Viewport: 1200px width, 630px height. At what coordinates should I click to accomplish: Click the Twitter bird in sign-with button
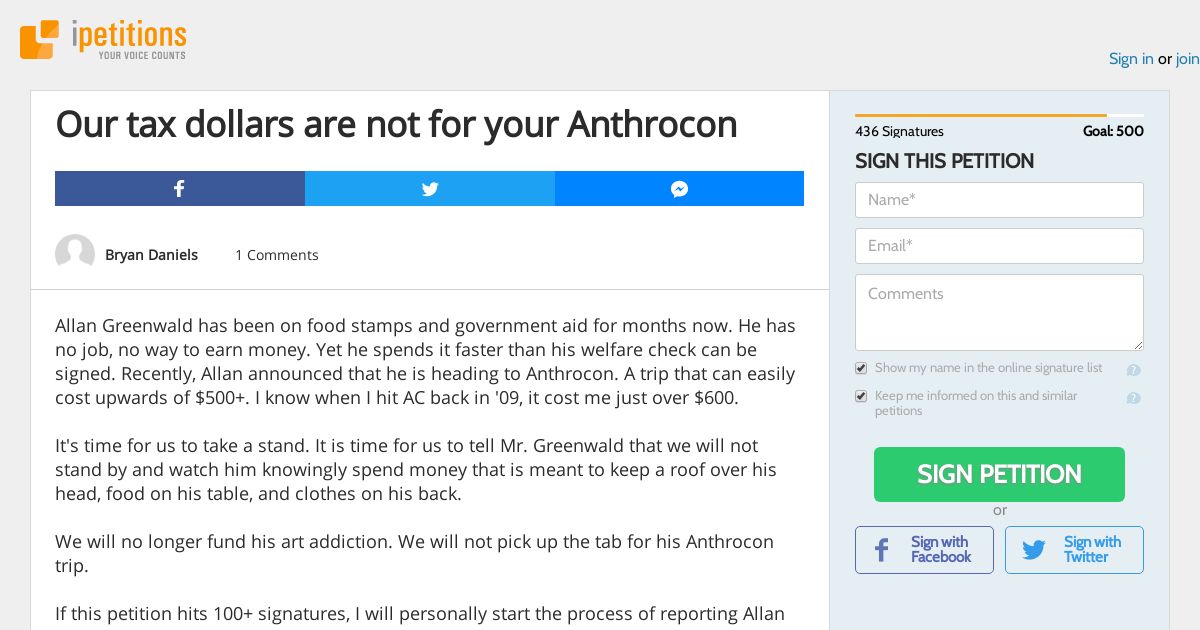click(x=1033, y=550)
